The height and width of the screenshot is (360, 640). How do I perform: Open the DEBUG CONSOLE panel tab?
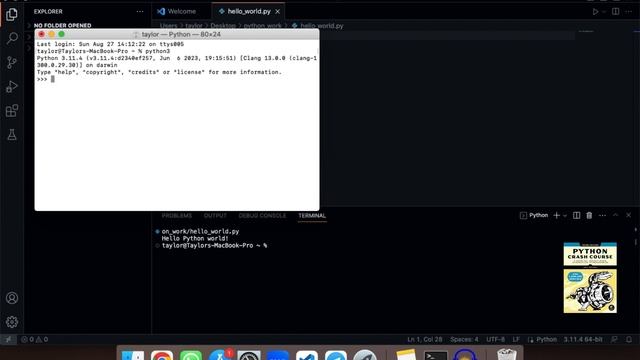click(262, 216)
